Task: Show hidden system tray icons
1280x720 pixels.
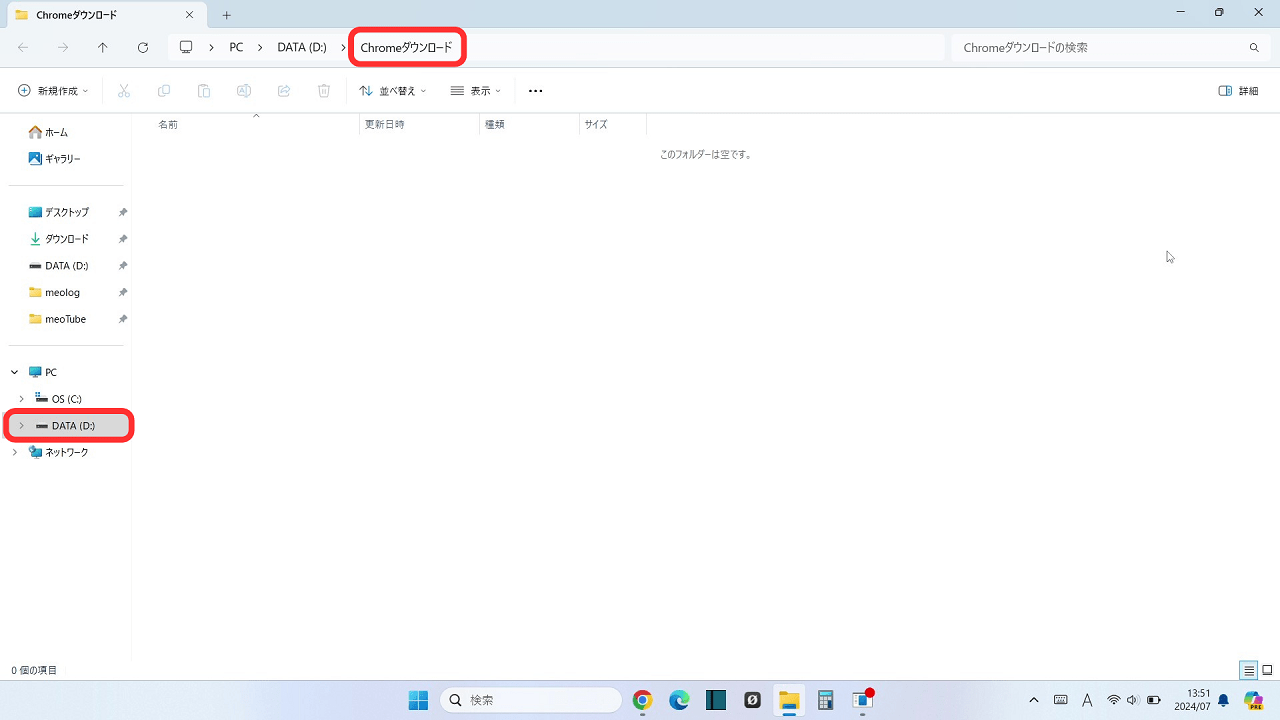Action: [1034, 700]
